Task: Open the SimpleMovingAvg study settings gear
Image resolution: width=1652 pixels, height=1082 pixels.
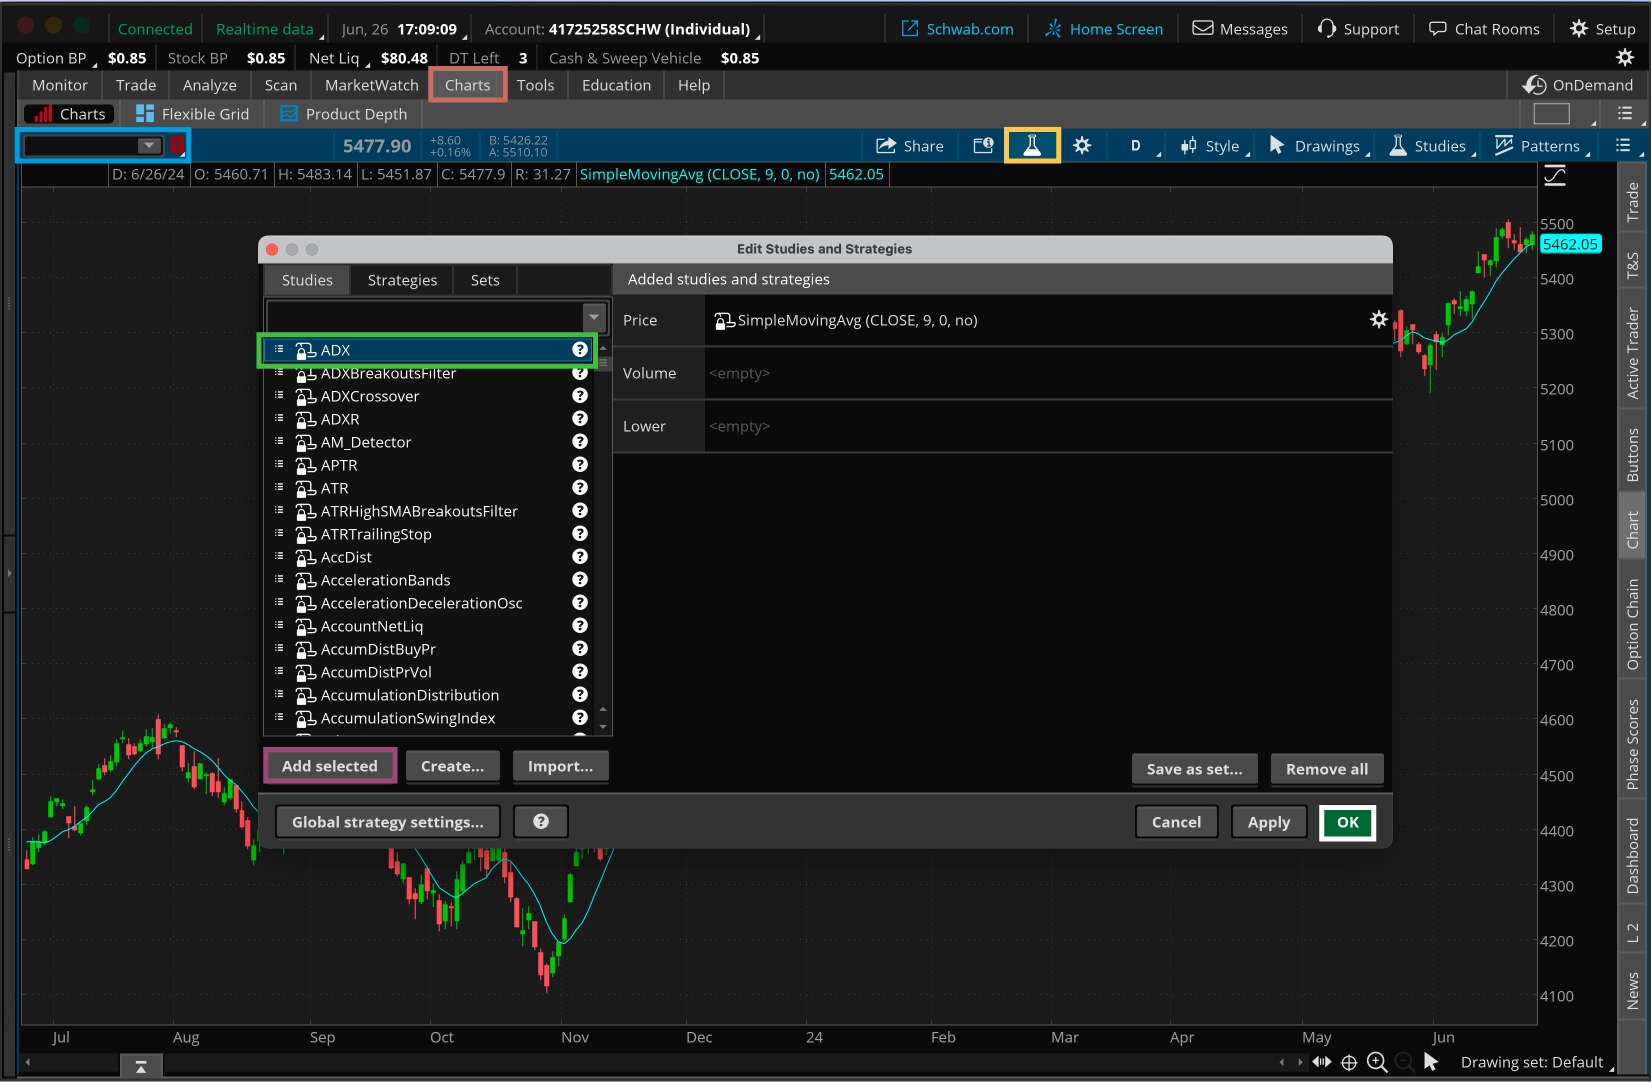Action: click(x=1378, y=320)
